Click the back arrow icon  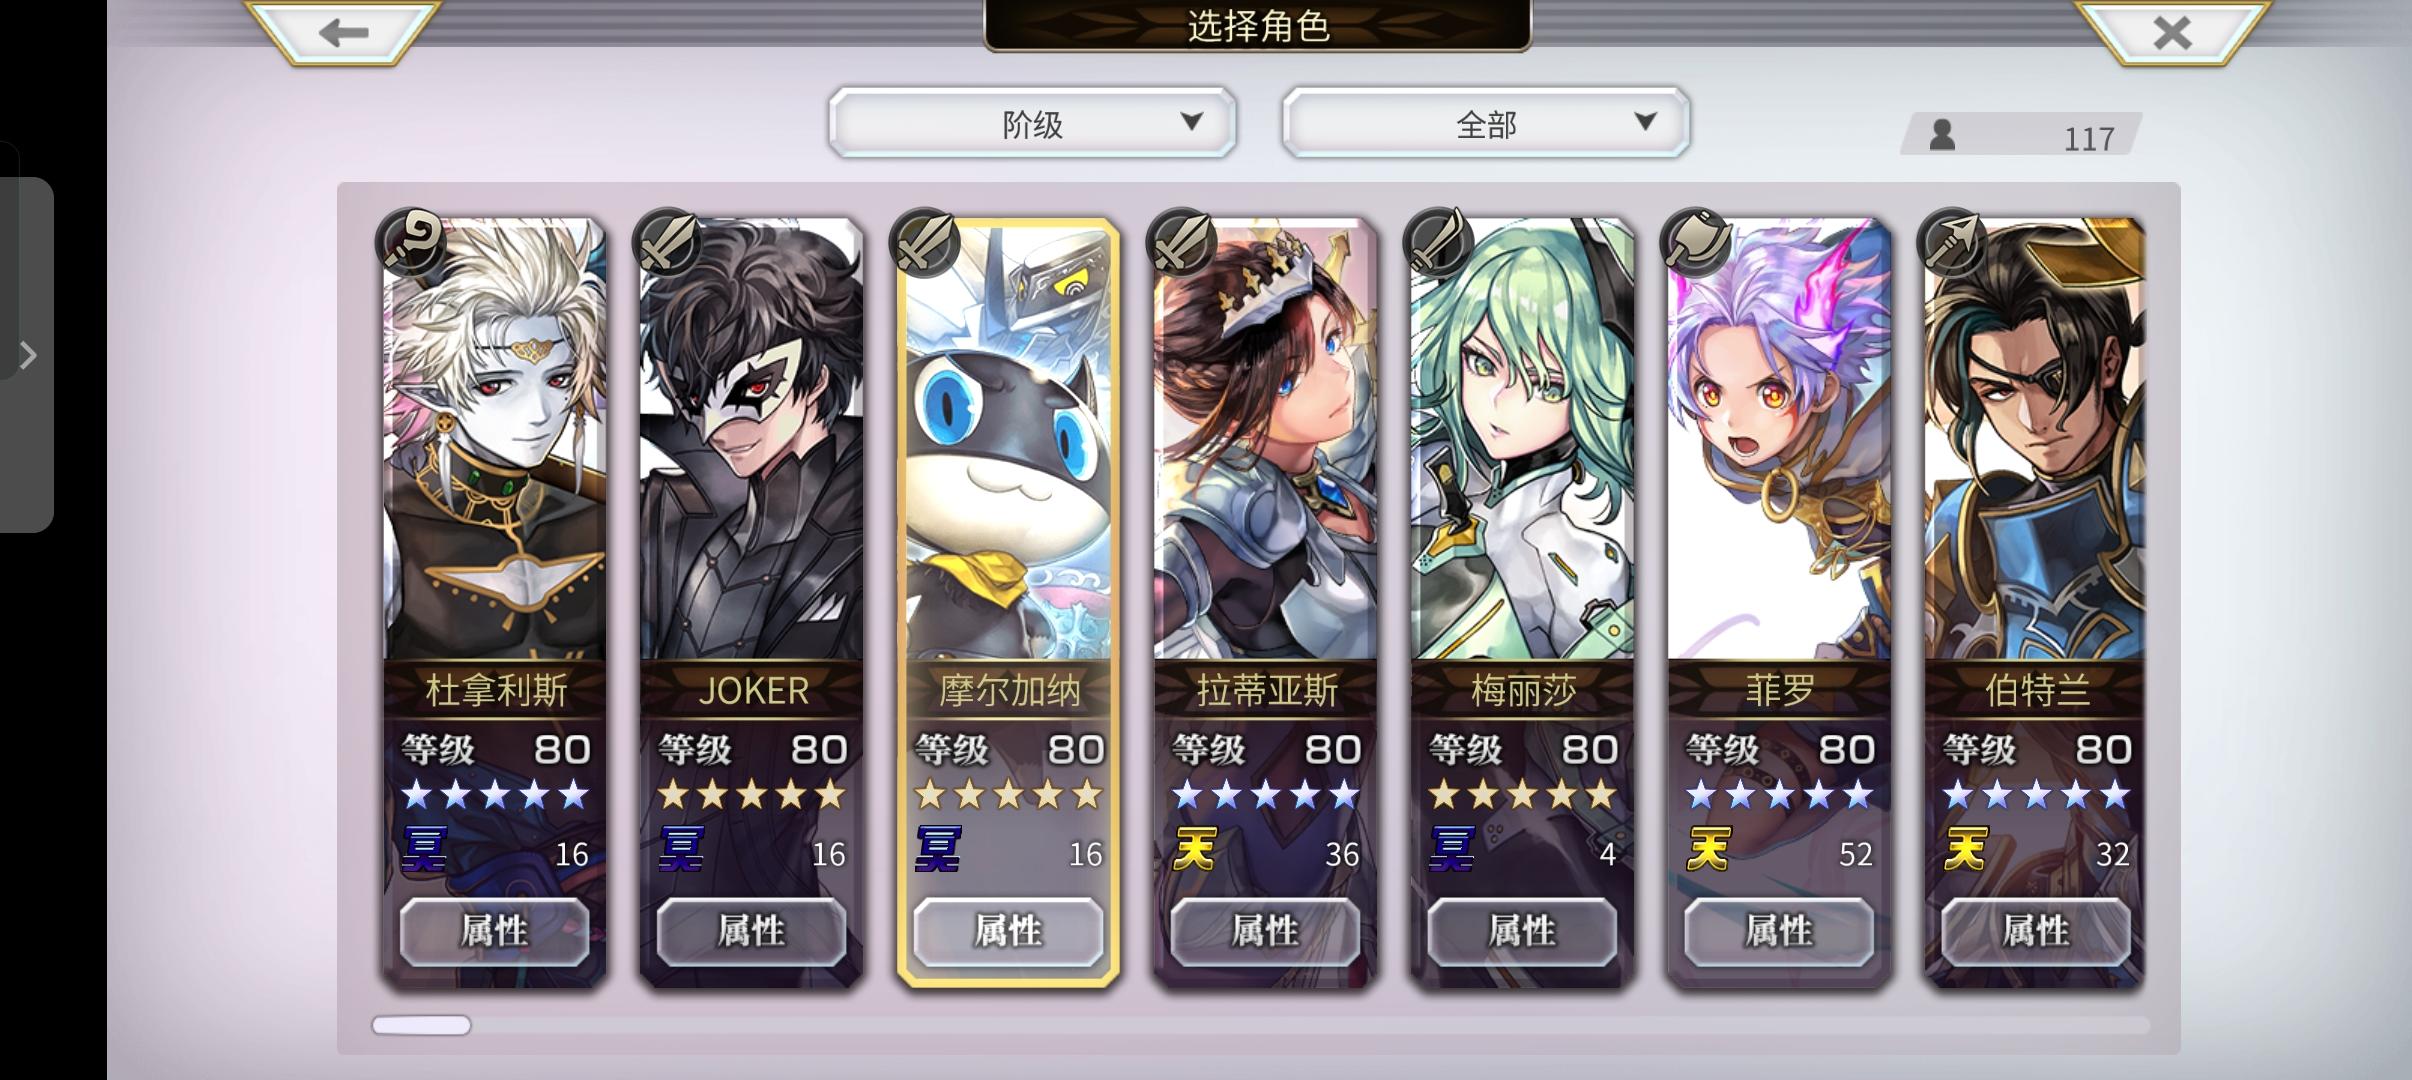(343, 32)
